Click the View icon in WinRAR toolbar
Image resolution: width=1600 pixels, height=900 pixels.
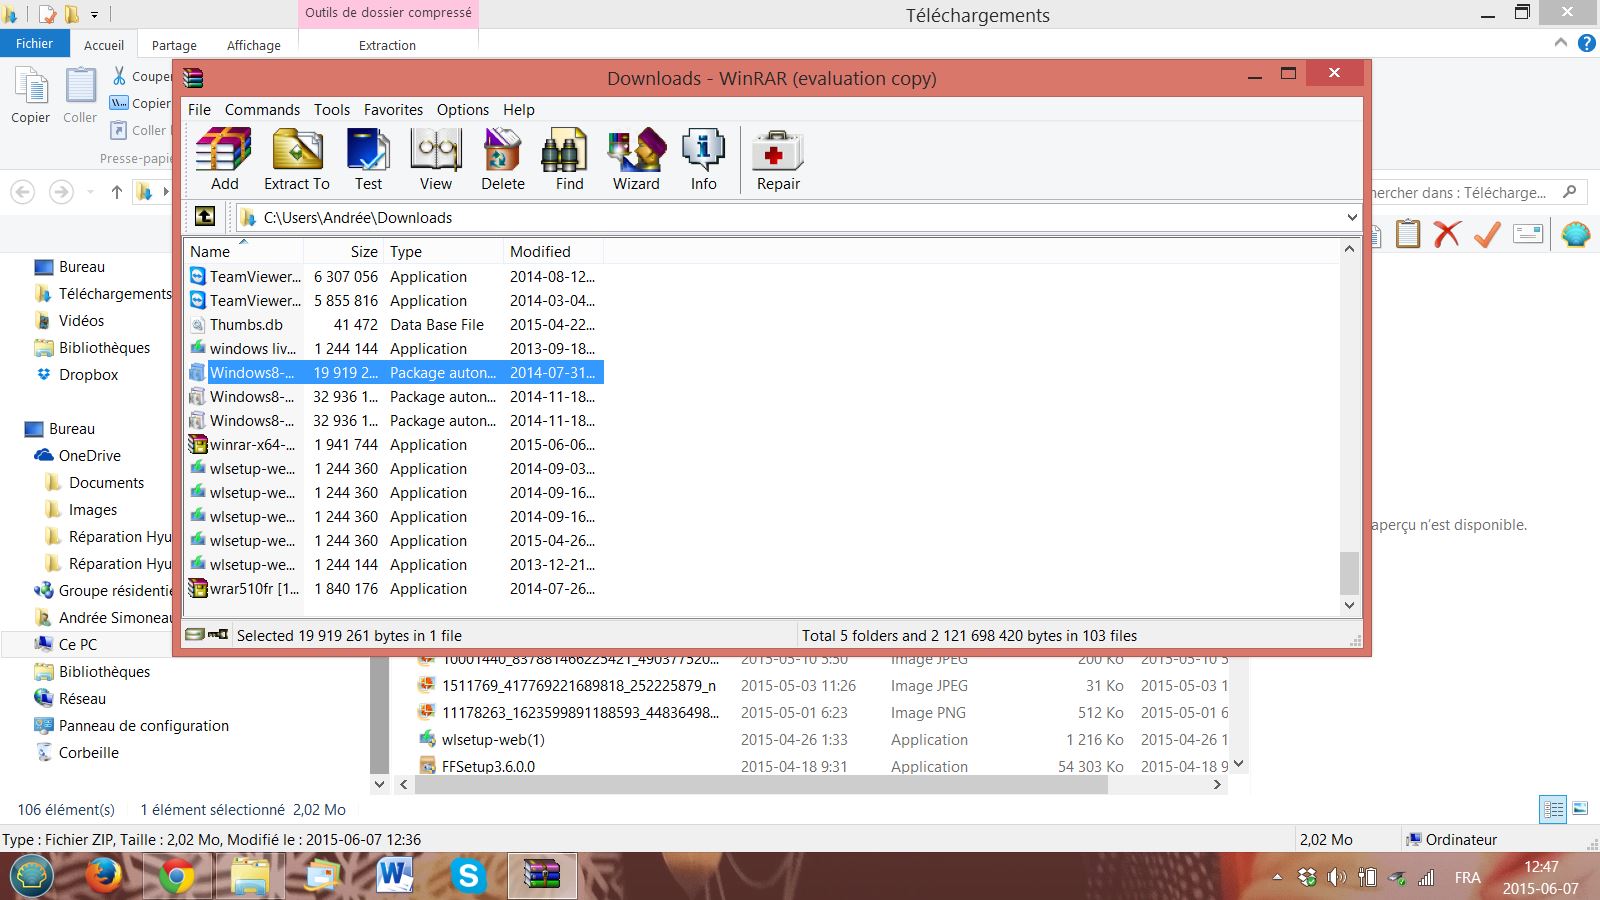[x=435, y=159]
